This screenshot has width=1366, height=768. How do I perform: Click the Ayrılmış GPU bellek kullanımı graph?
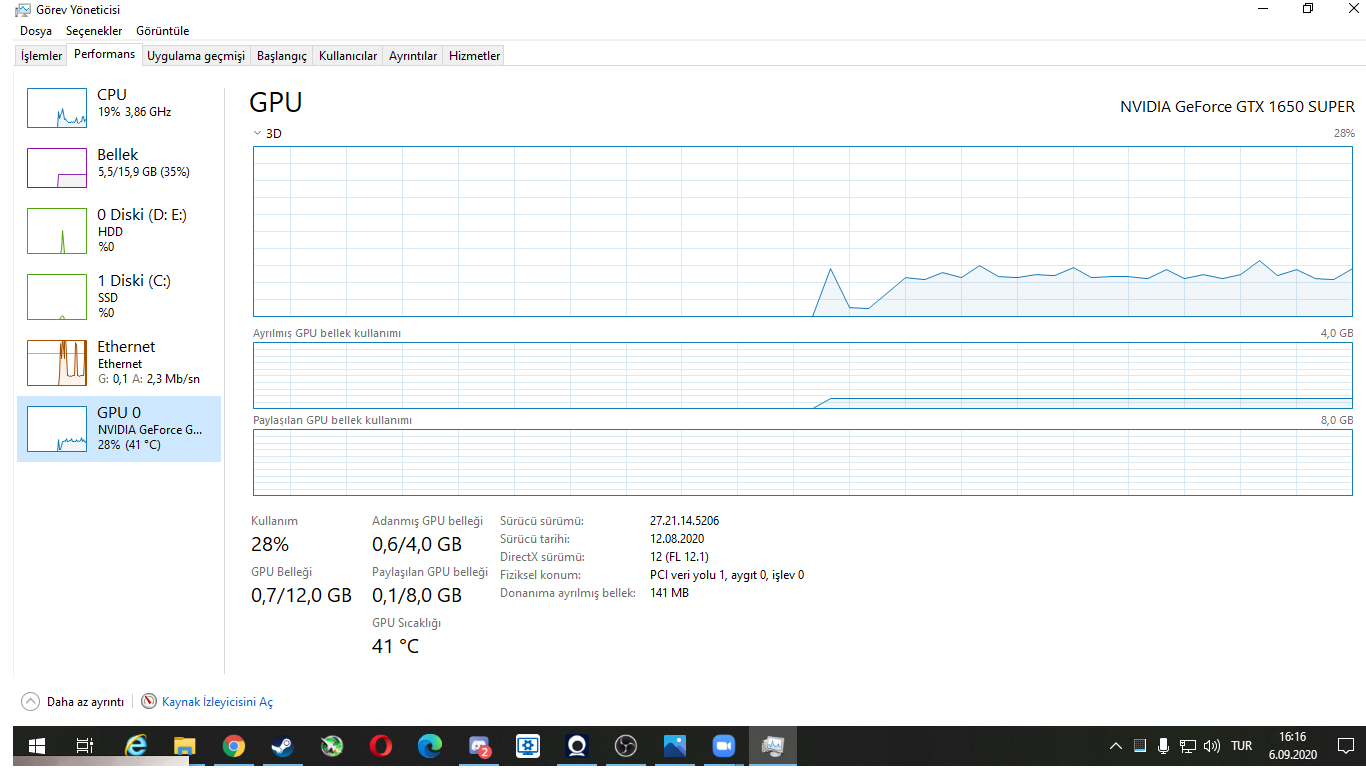click(803, 375)
